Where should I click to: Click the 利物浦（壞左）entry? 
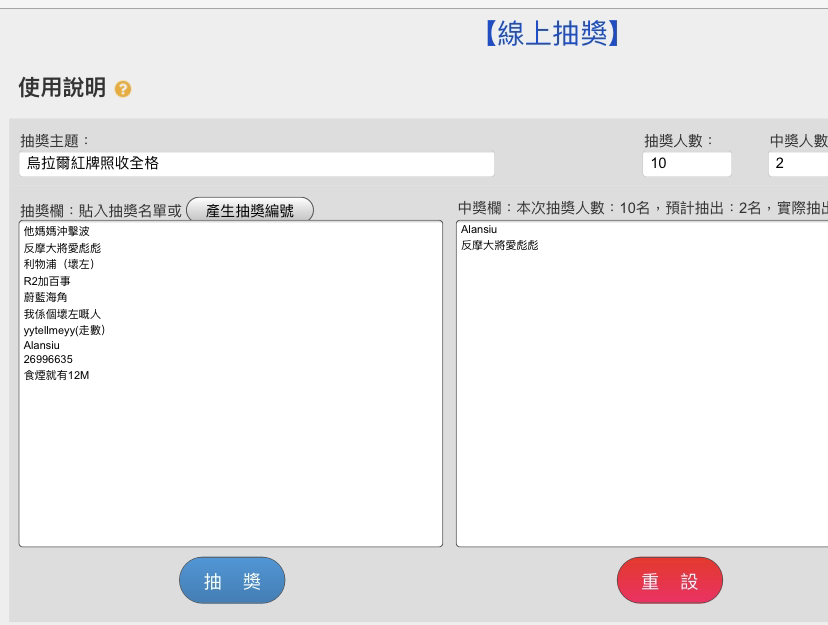tap(59, 264)
